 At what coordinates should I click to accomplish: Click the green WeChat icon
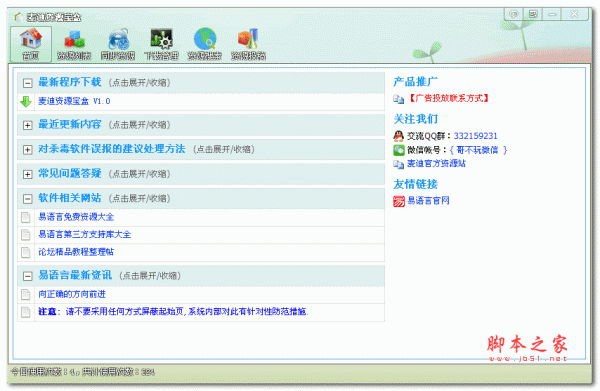399,150
